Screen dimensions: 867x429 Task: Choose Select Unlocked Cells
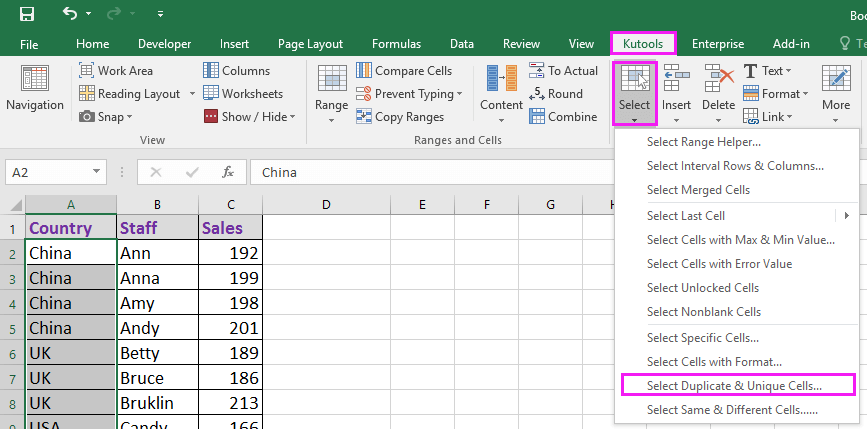tap(737, 287)
